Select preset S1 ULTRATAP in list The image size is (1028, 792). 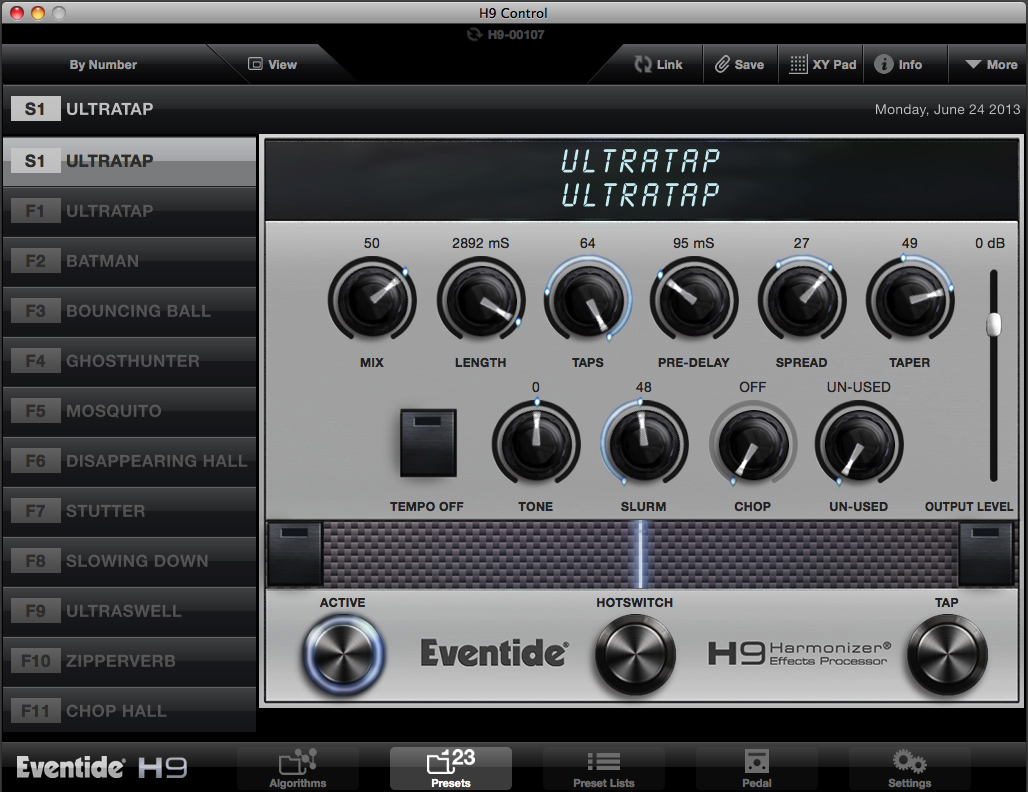[x=129, y=161]
